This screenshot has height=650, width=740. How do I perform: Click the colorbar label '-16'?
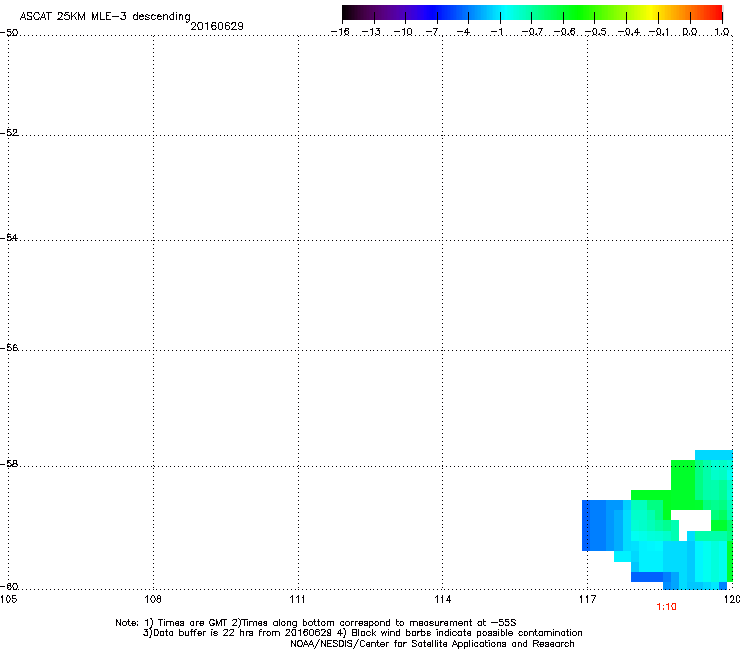click(x=340, y=32)
